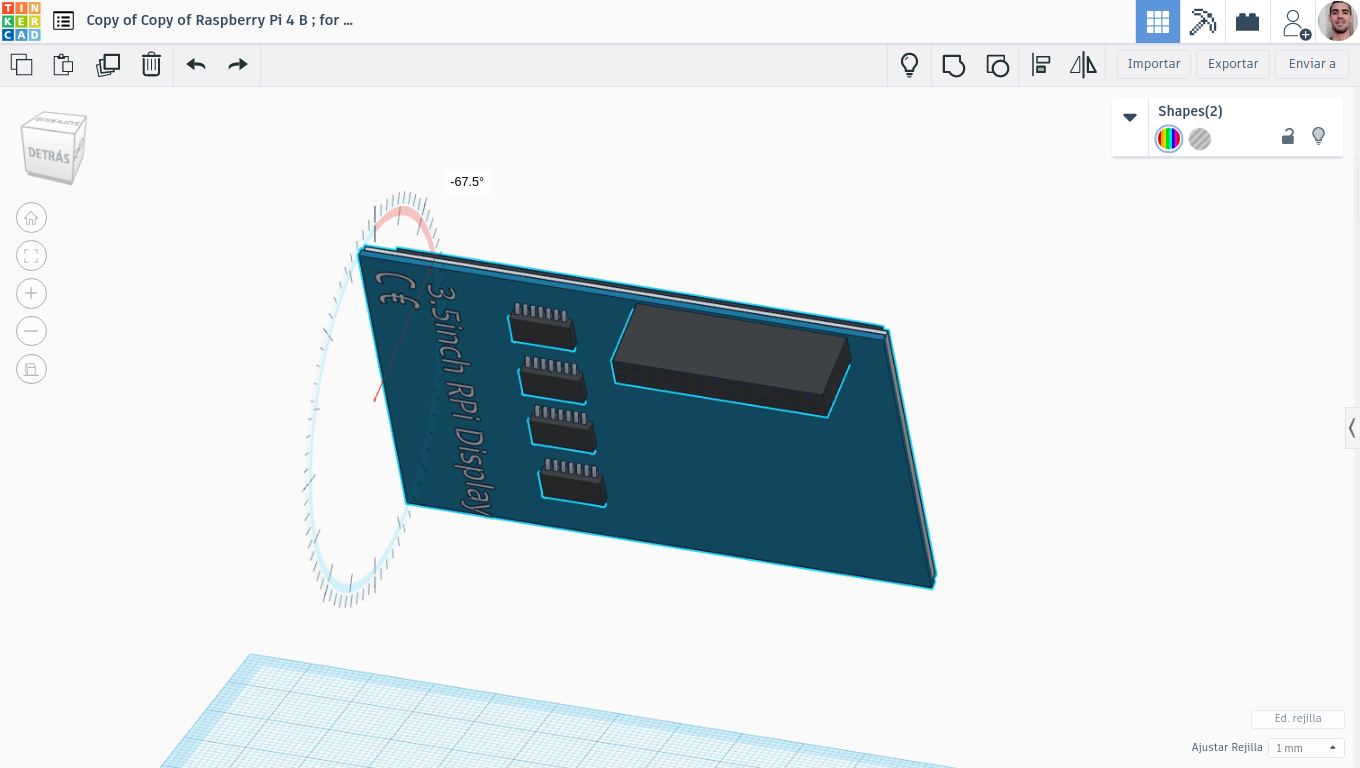The width and height of the screenshot is (1360, 768).
Task: Delete the selected shapes with the trash icon
Action: click(x=151, y=65)
